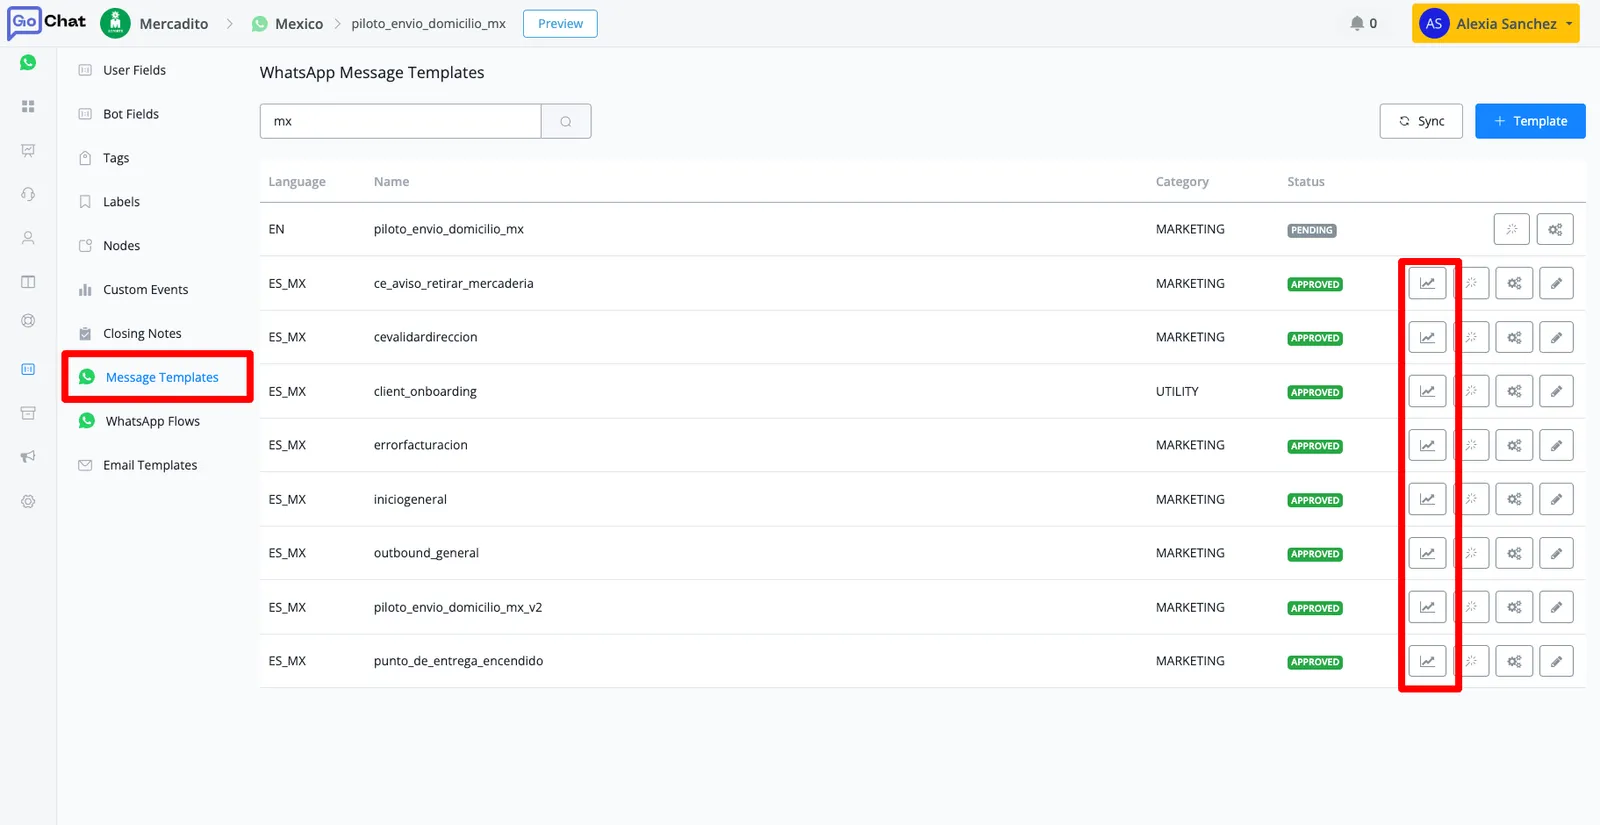Open analytics chart for cevalidardireccion template

[x=1427, y=337]
